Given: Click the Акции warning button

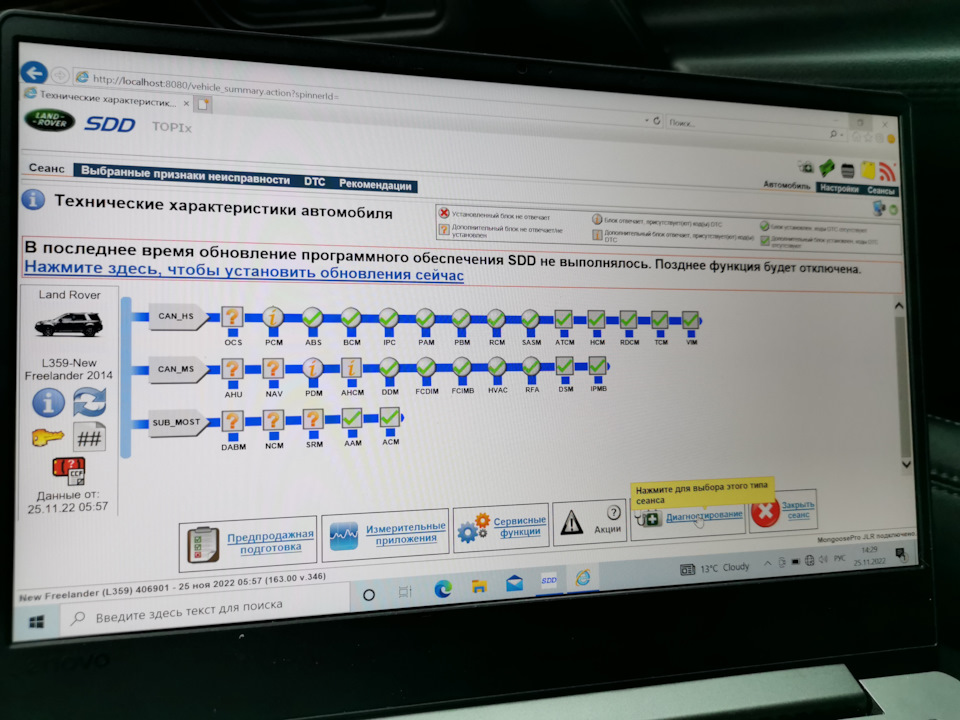Looking at the screenshot, I should [590, 522].
